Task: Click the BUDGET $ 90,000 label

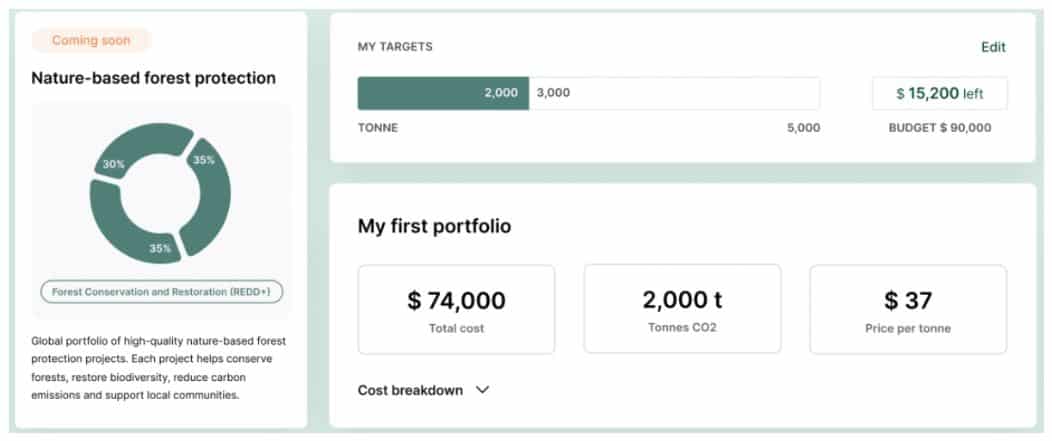Action: pos(939,128)
